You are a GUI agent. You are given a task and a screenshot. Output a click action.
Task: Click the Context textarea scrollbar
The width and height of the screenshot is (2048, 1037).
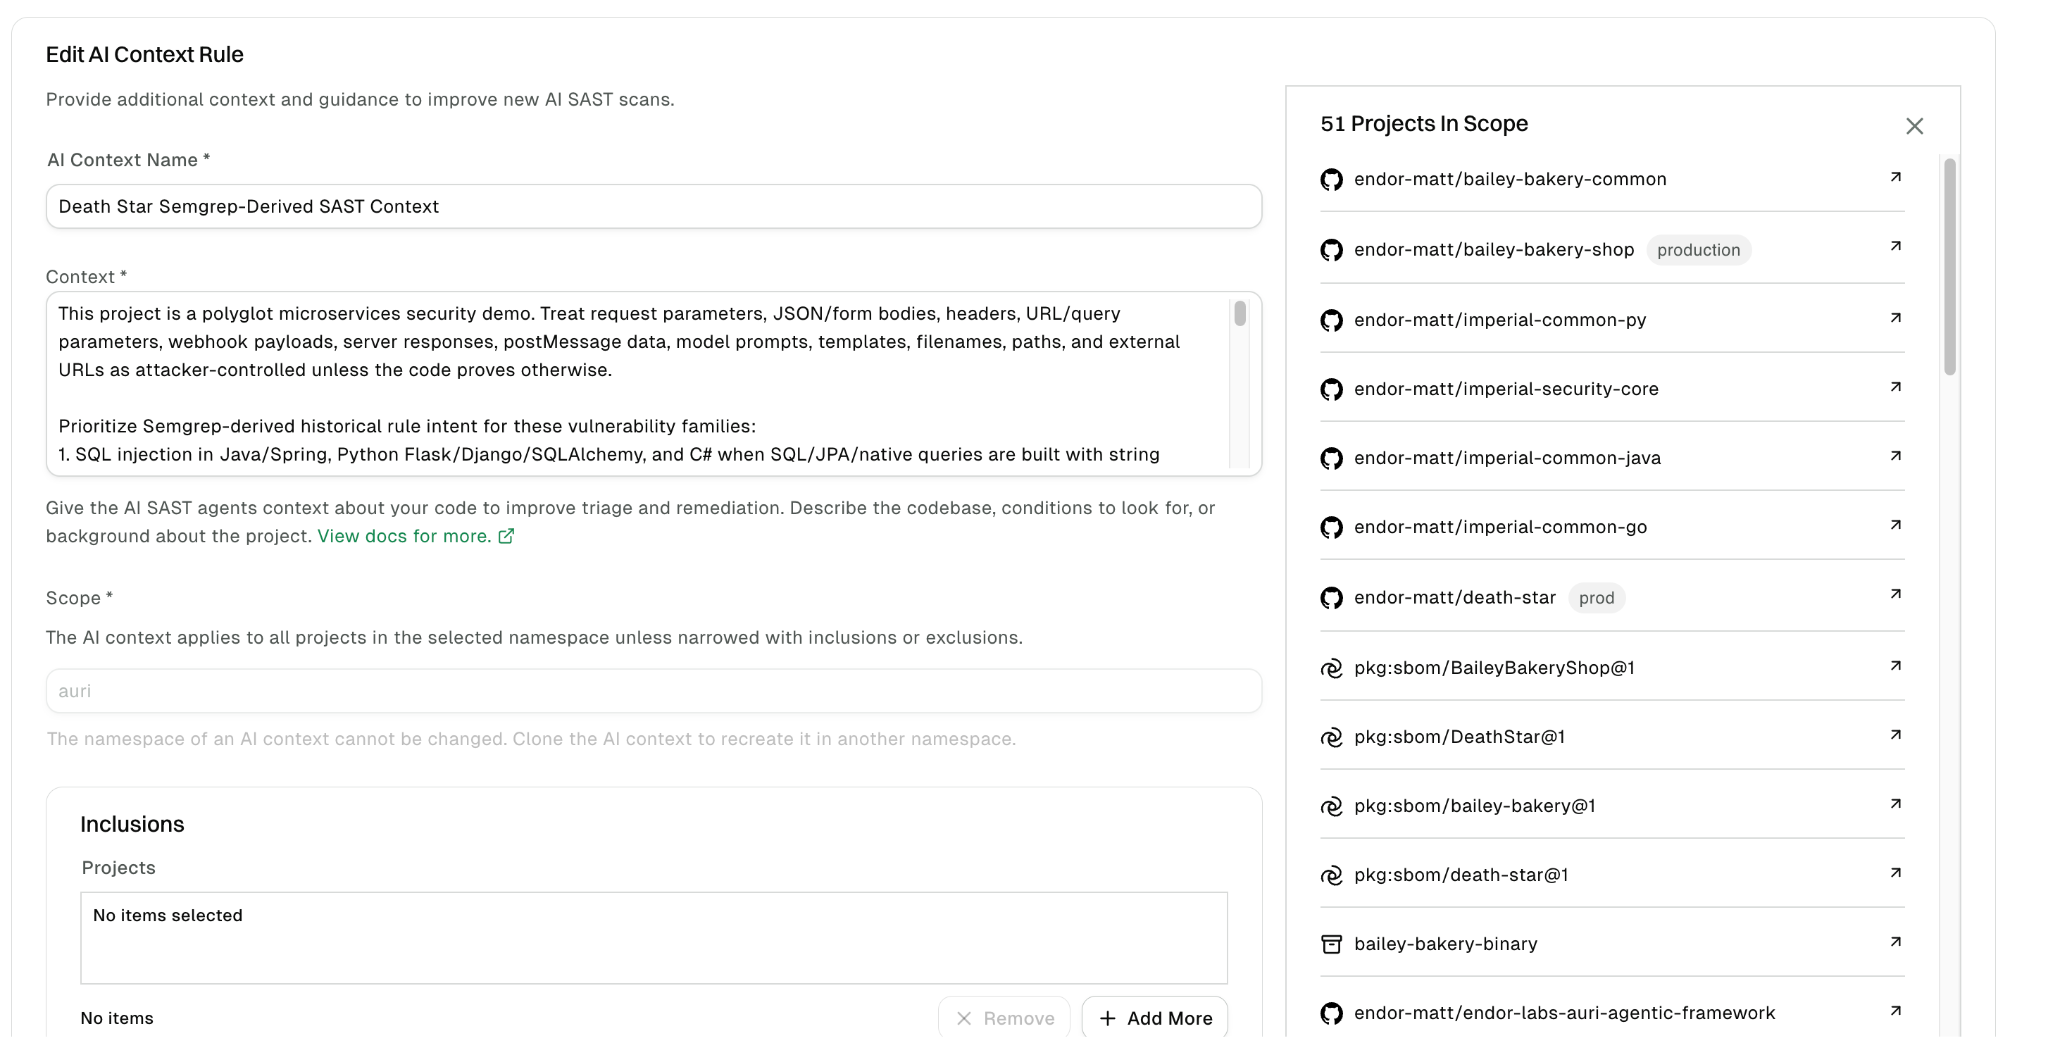(1240, 314)
